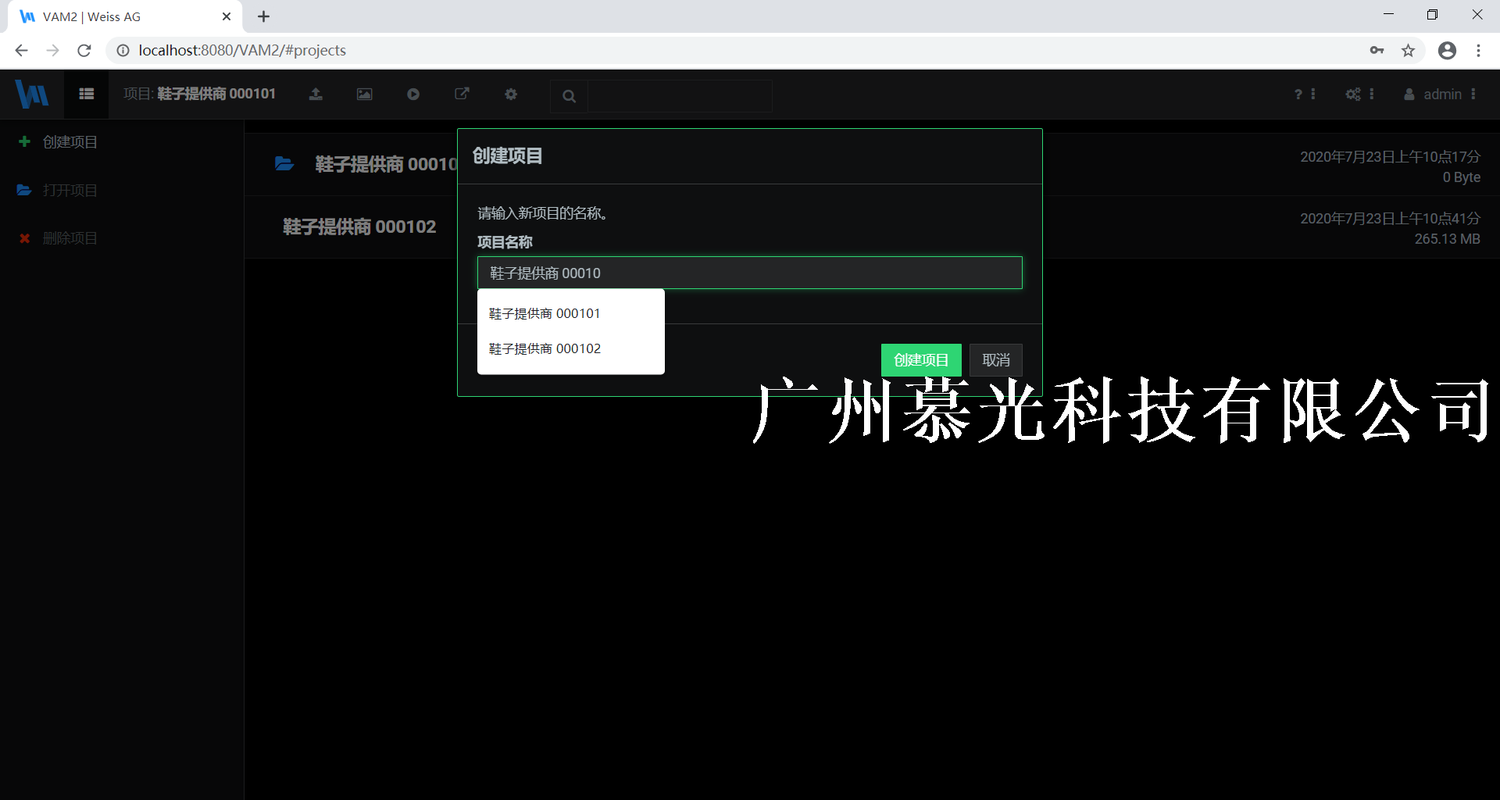
Task: Click the browser address bar URL
Action: pyautogui.click(x=242, y=50)
